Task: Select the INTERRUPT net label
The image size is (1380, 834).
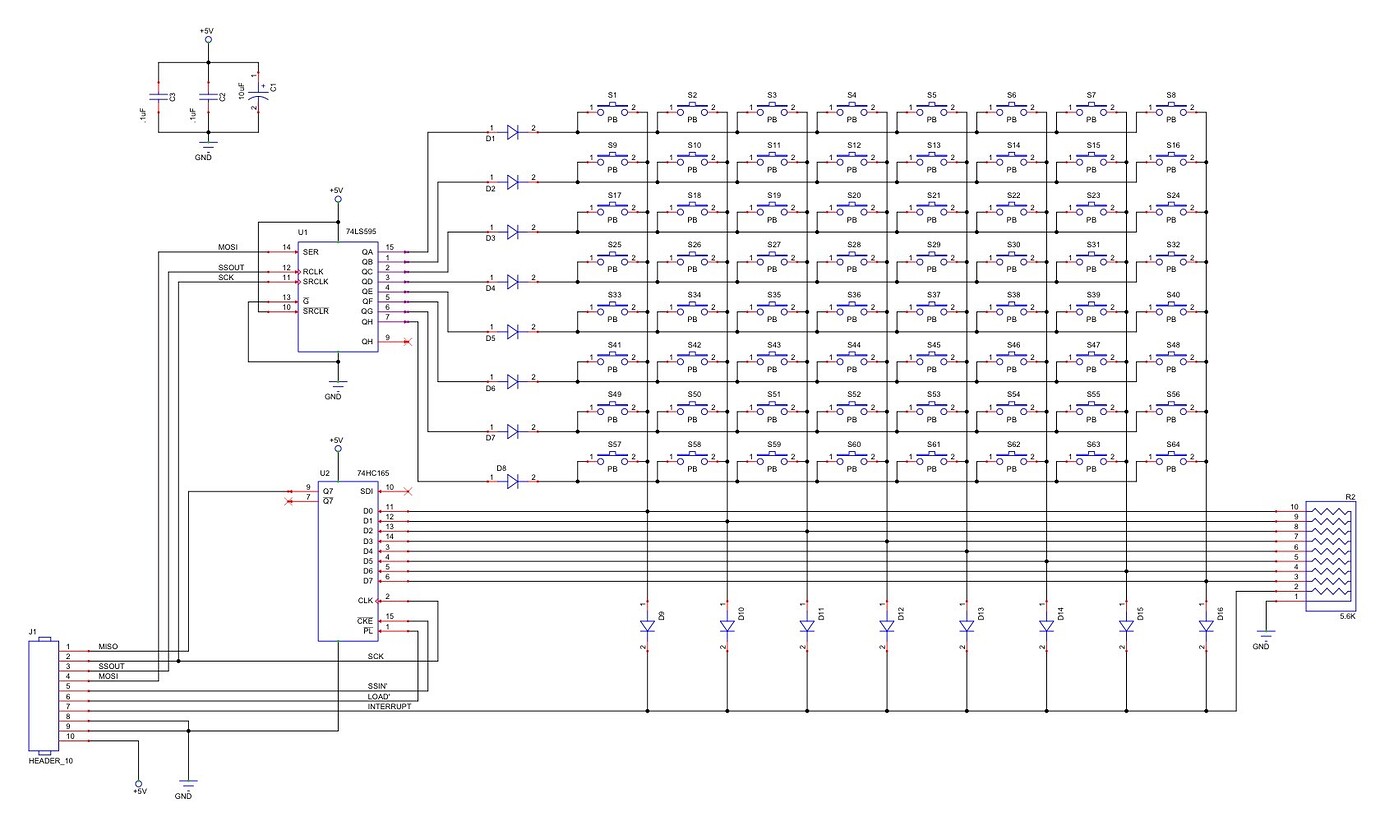Action: point(390,704)
